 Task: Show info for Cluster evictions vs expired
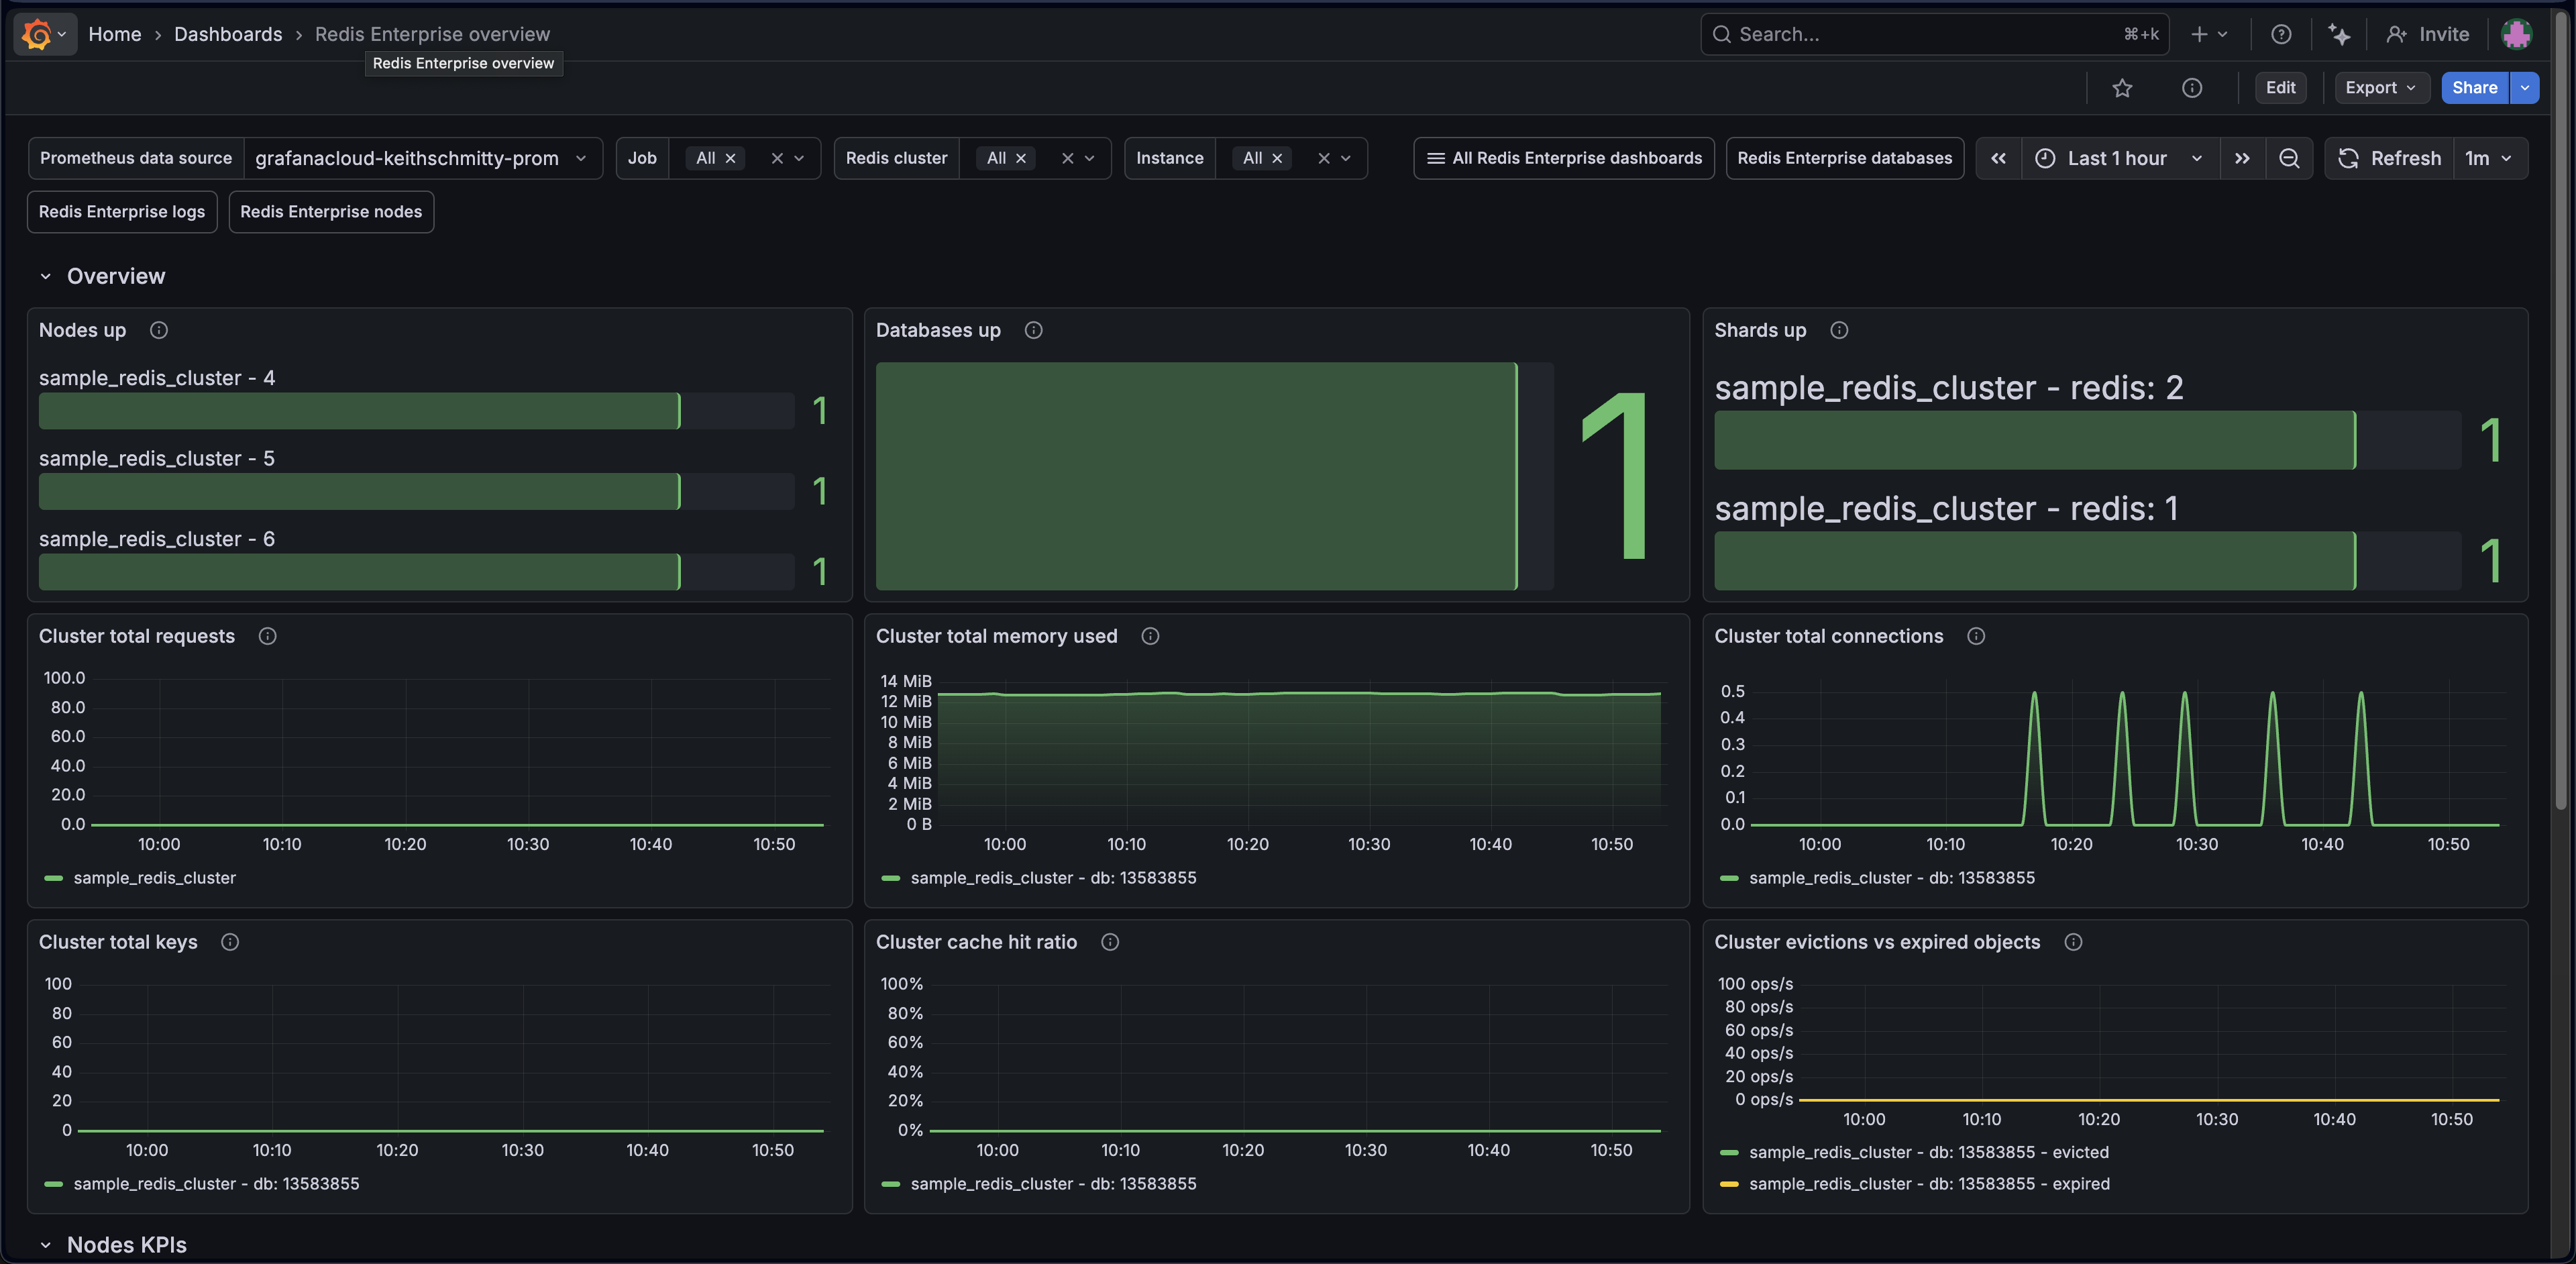[x=2073, y=942]
